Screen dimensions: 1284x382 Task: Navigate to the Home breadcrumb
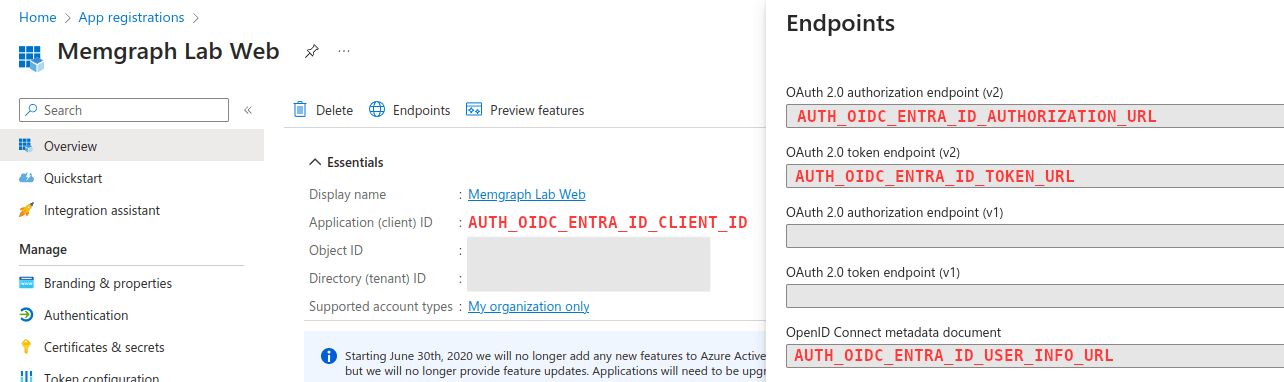click(x=37, y=17)
